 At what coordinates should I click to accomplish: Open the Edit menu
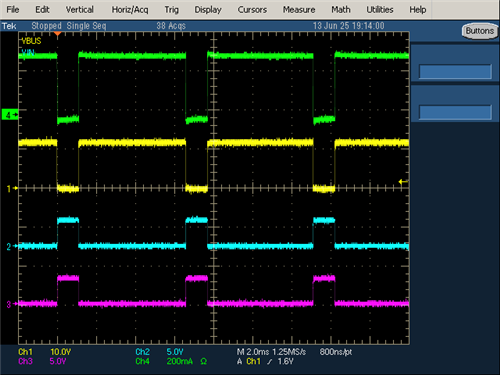pos(42,10)
